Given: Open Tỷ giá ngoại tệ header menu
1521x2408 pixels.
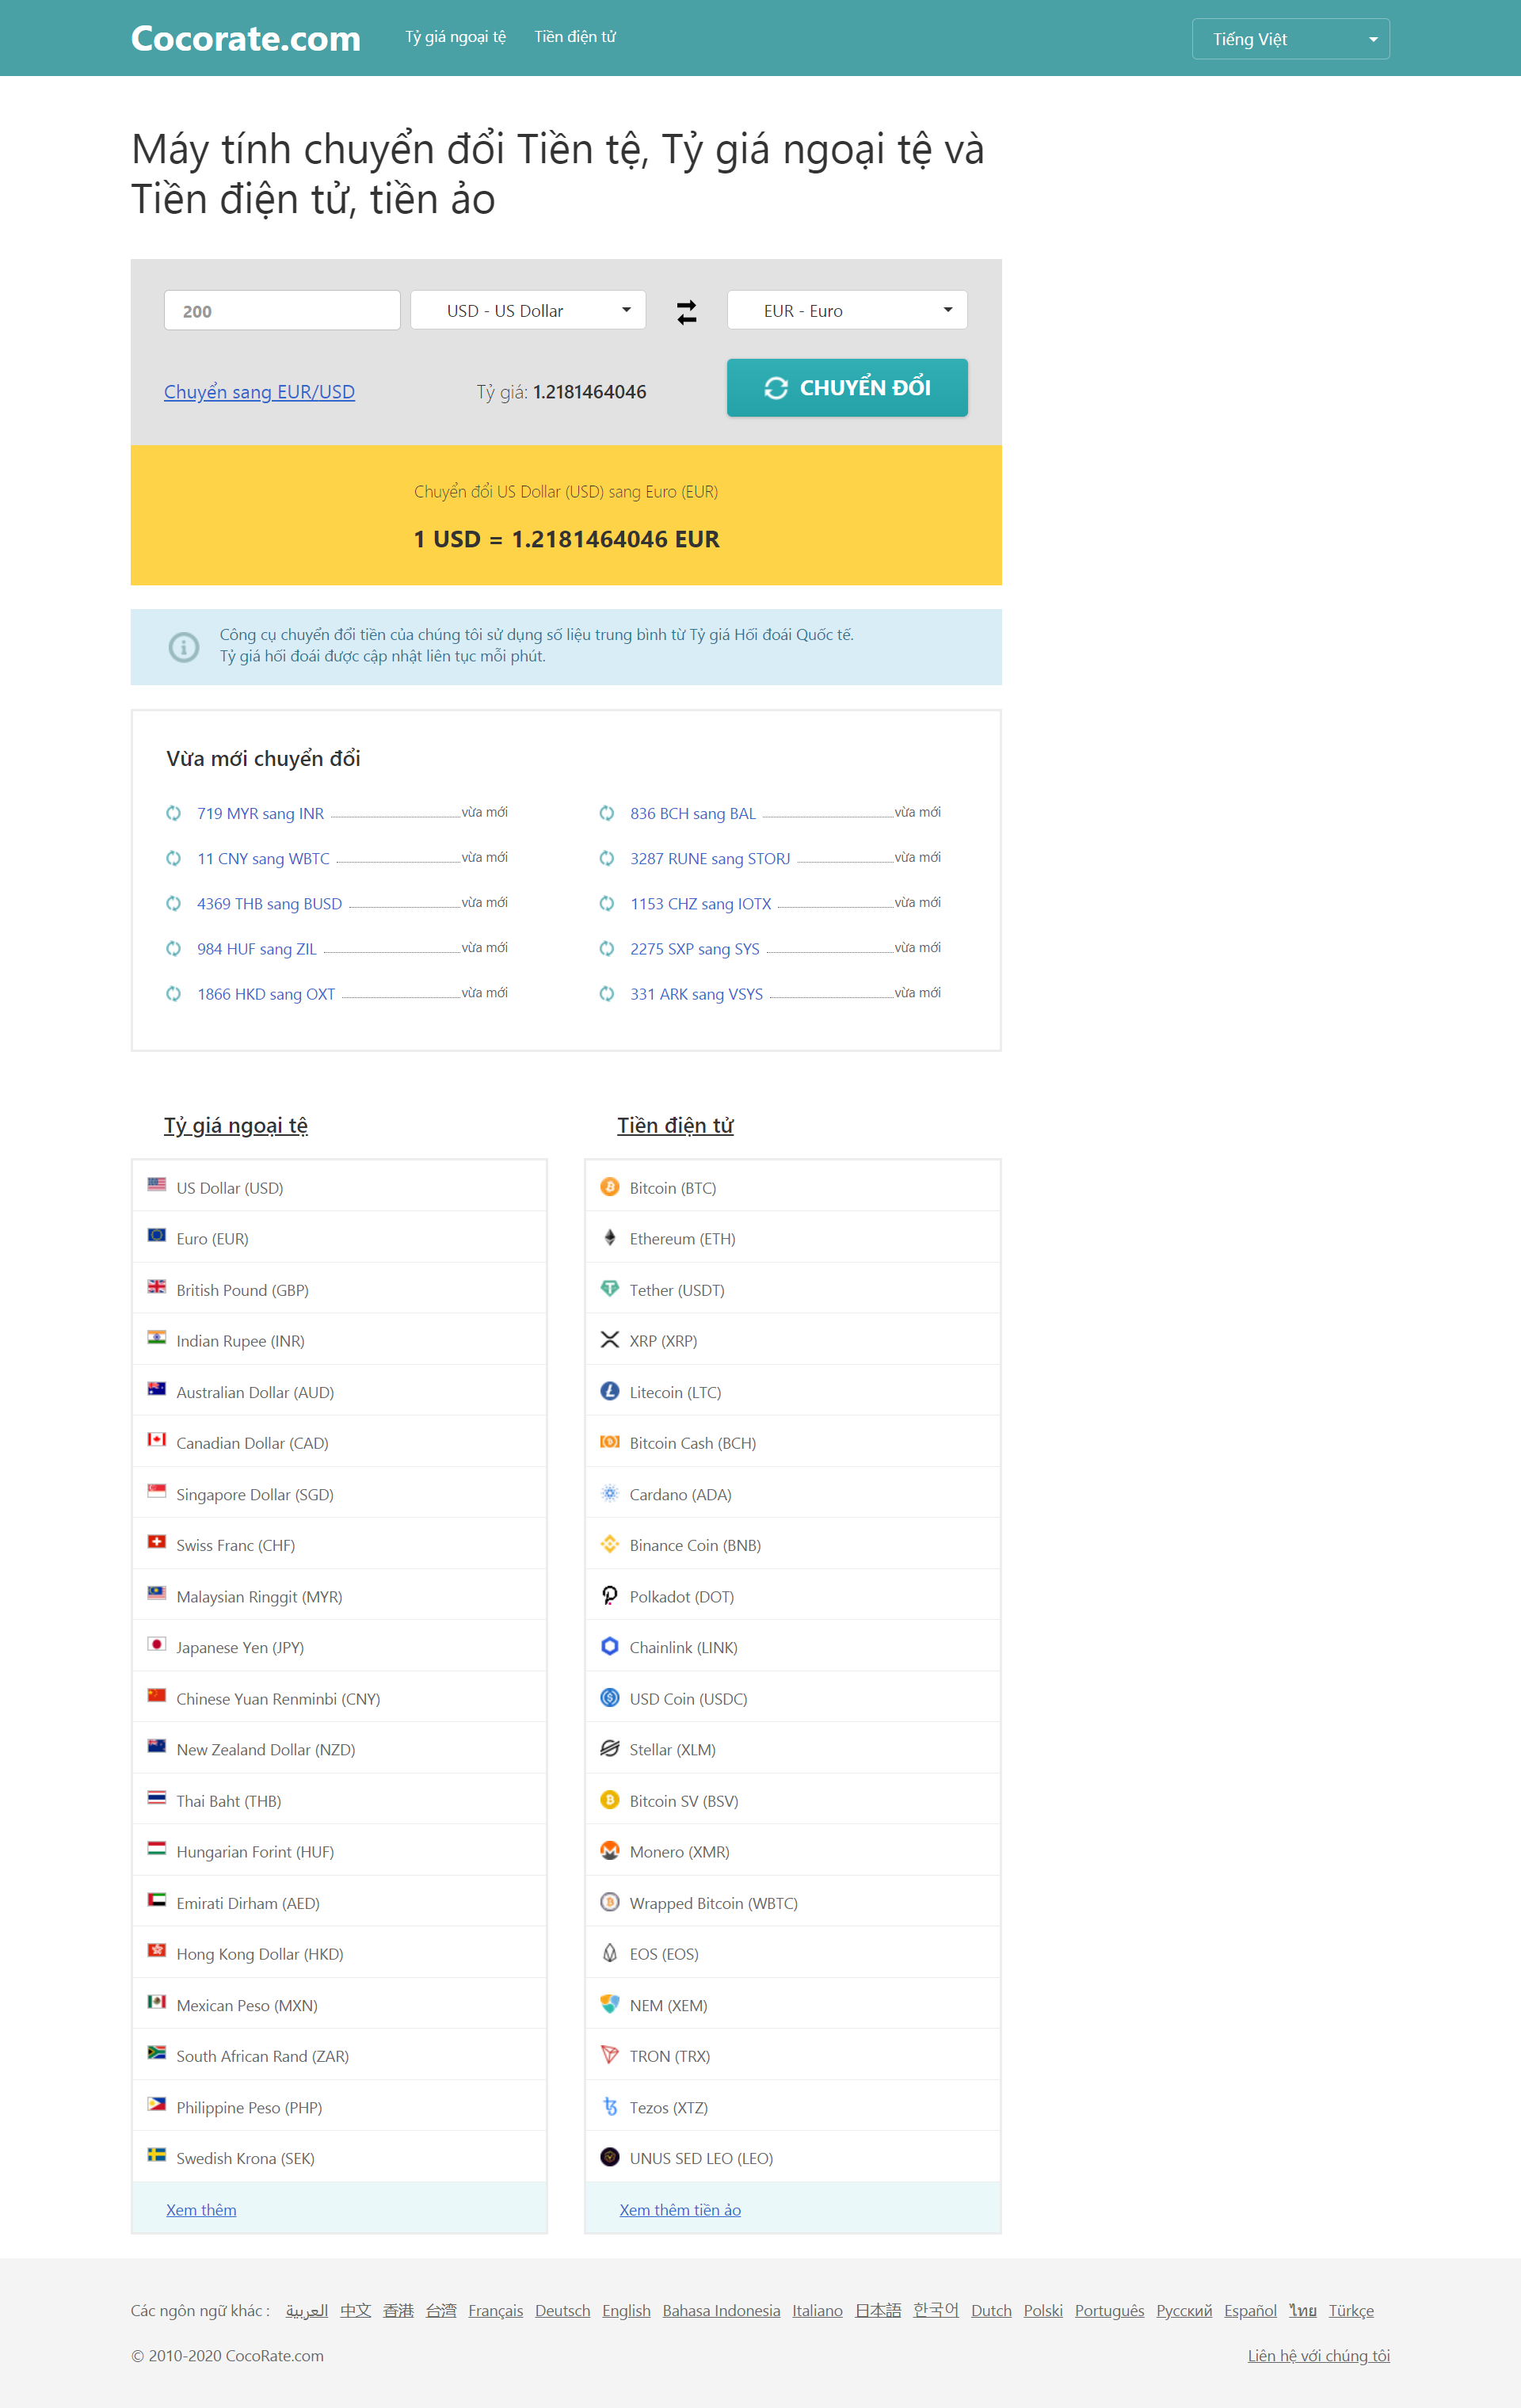Looking at the screenshot, I should (455, 37).
